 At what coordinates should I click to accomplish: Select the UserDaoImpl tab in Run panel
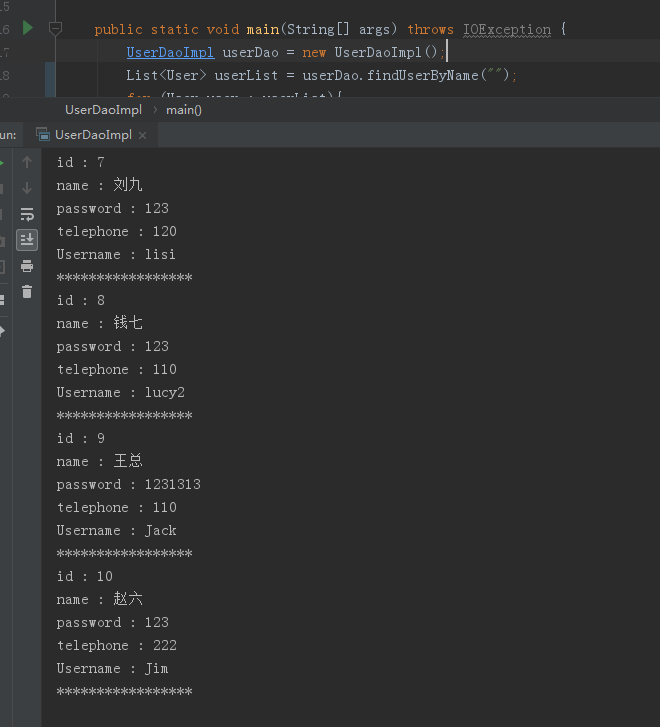coord(92,135)
